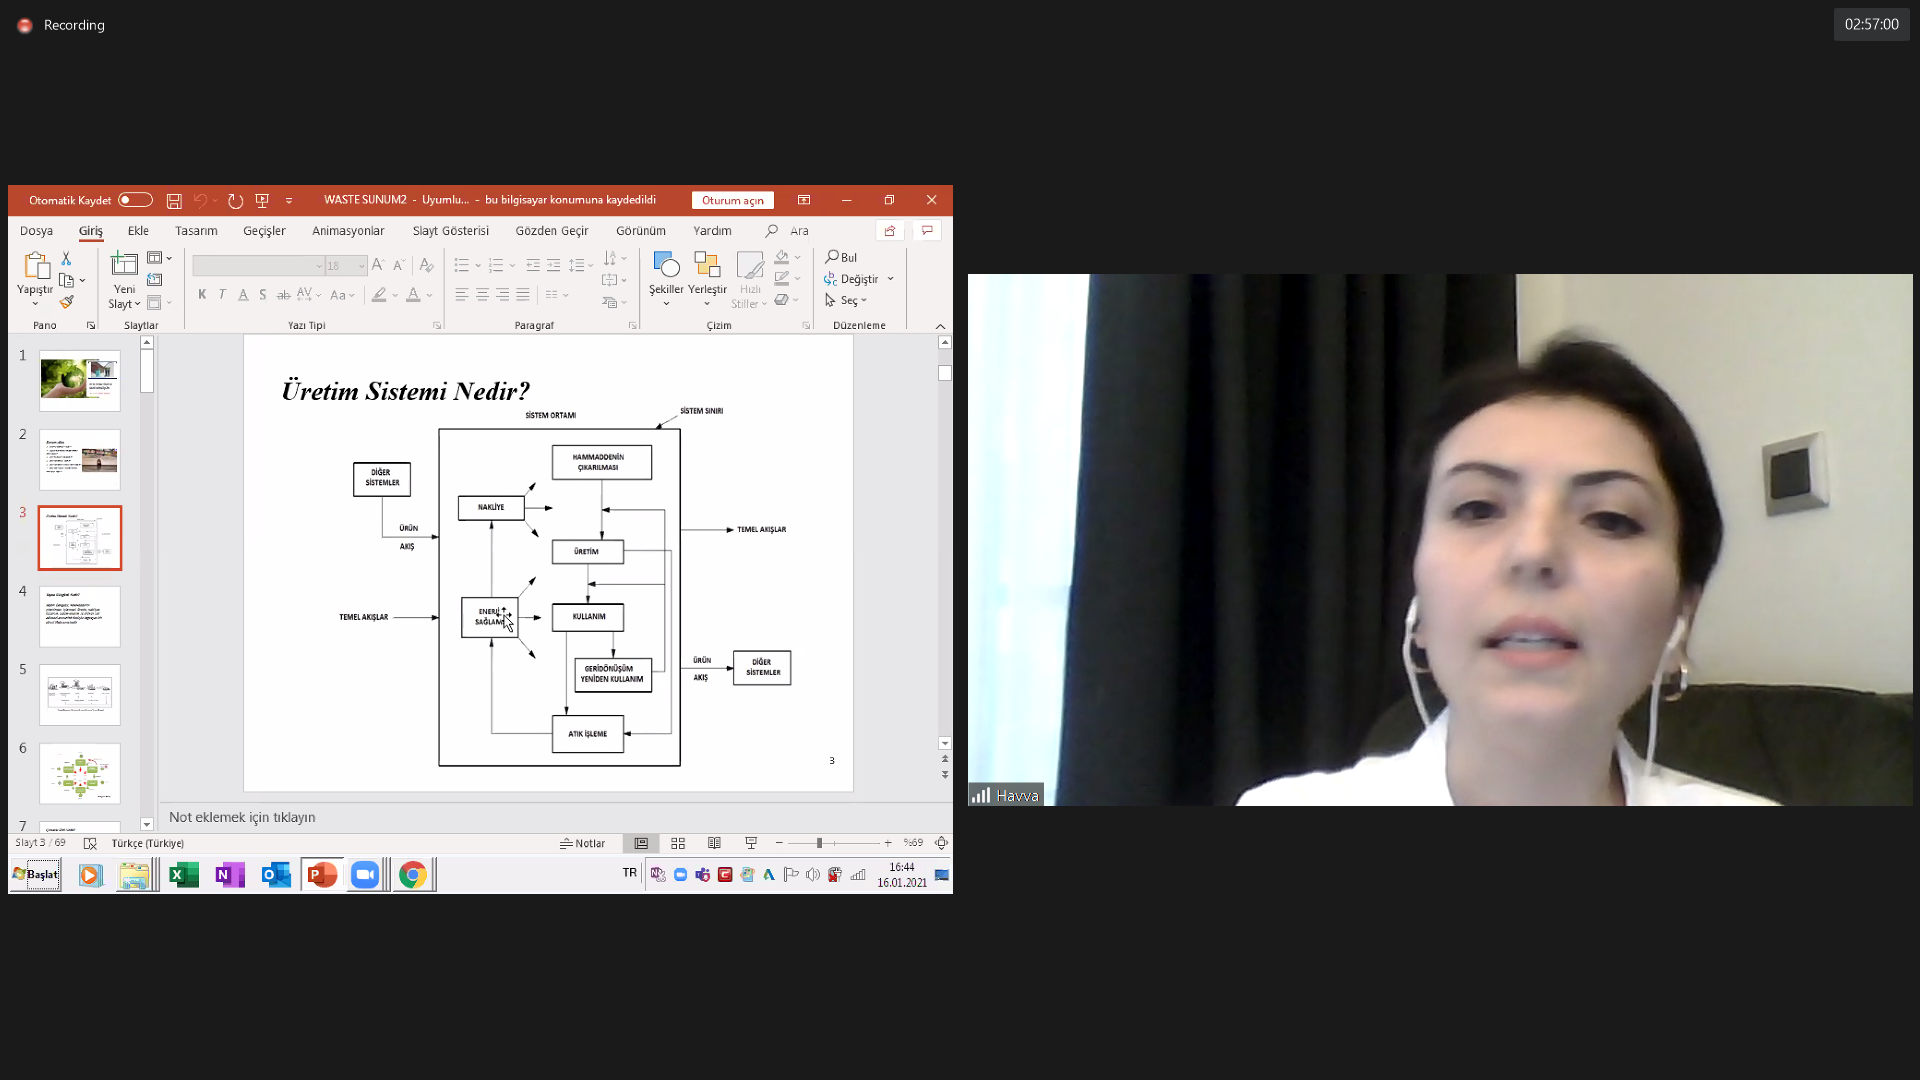Toggle the Notlar notes pane

[582, 843]
